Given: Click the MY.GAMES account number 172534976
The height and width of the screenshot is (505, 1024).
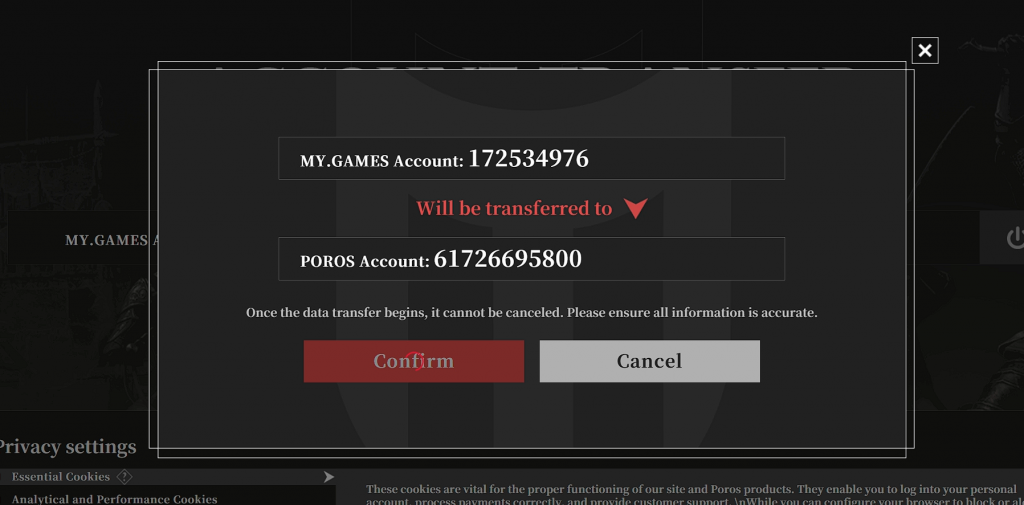Looking at the screenshot, I should click(528, 159).
